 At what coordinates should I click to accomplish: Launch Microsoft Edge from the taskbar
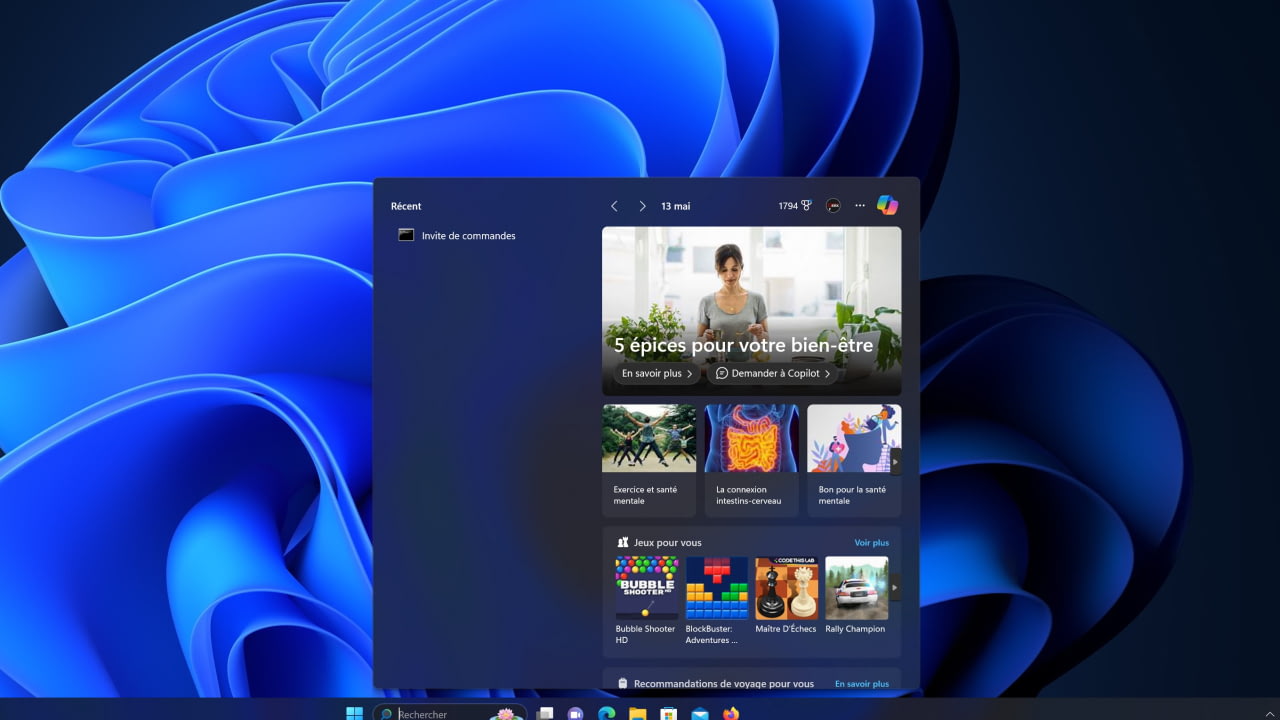tap(605, 714)
